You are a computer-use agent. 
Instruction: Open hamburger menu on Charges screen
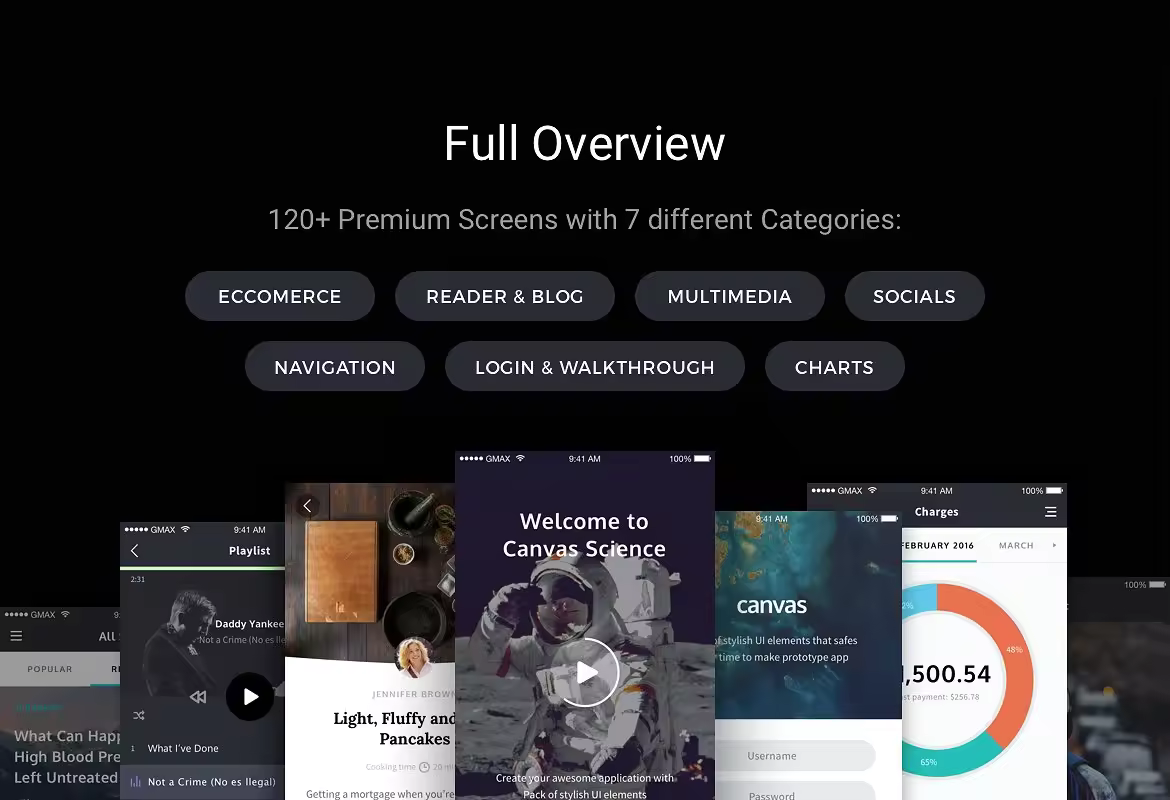(x=1051, y=512)
